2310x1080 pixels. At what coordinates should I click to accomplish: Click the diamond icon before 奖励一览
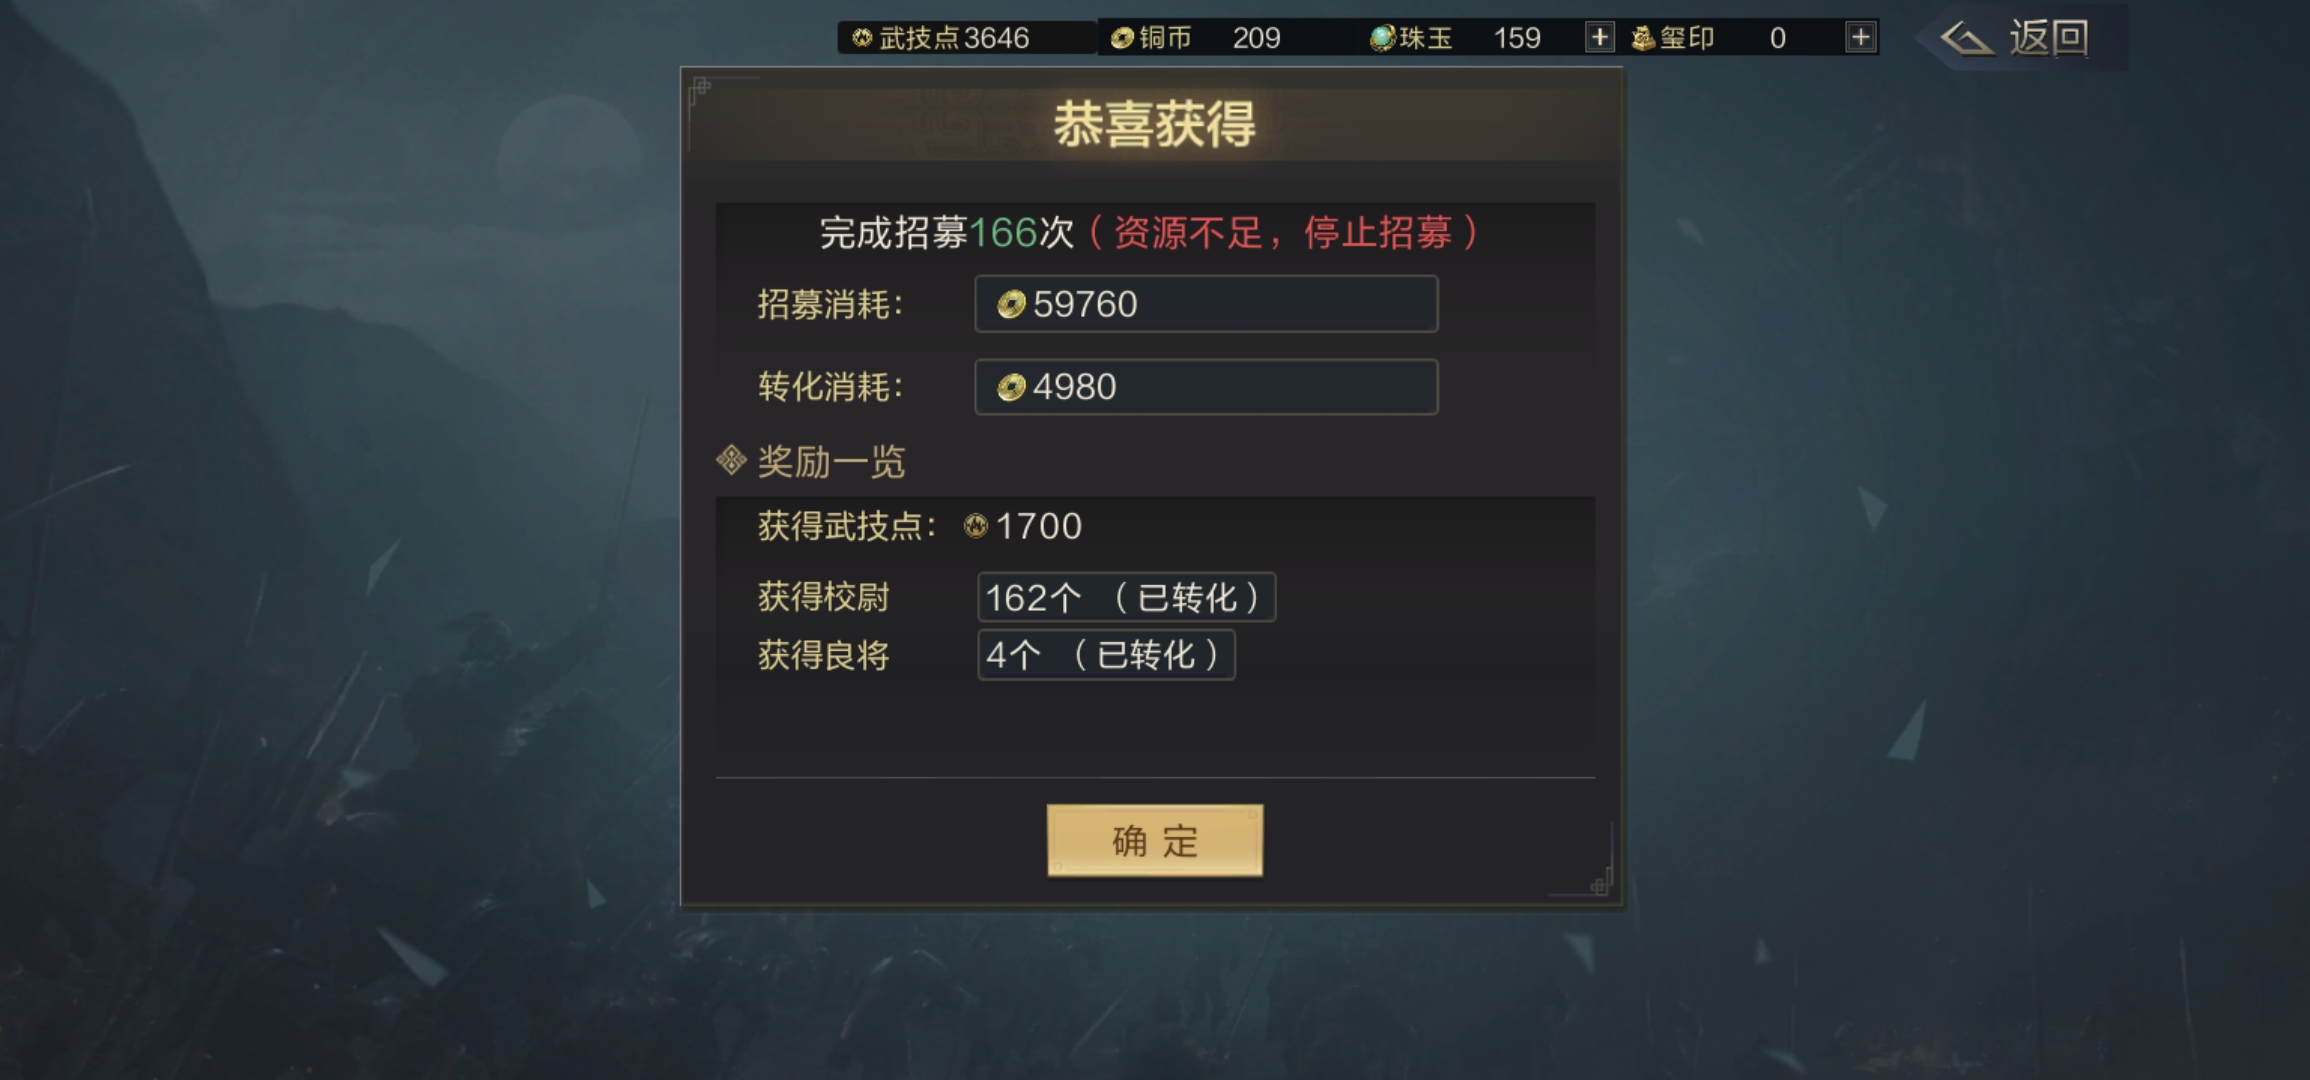731,460
